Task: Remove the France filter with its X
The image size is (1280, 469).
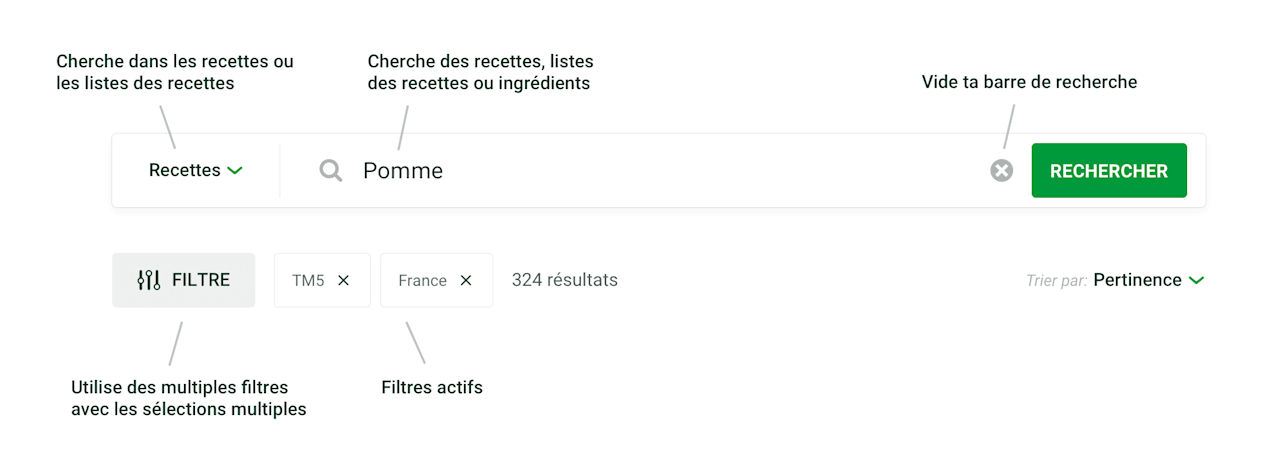Action: pos(466,281)
